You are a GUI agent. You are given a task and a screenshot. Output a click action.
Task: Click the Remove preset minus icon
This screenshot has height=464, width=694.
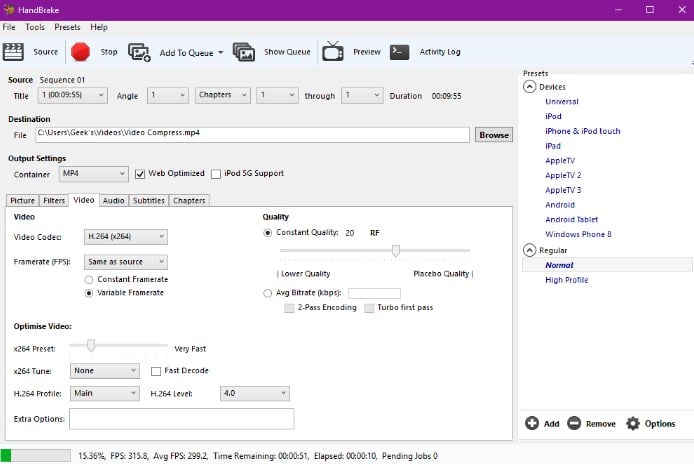[x=574, y=423]
